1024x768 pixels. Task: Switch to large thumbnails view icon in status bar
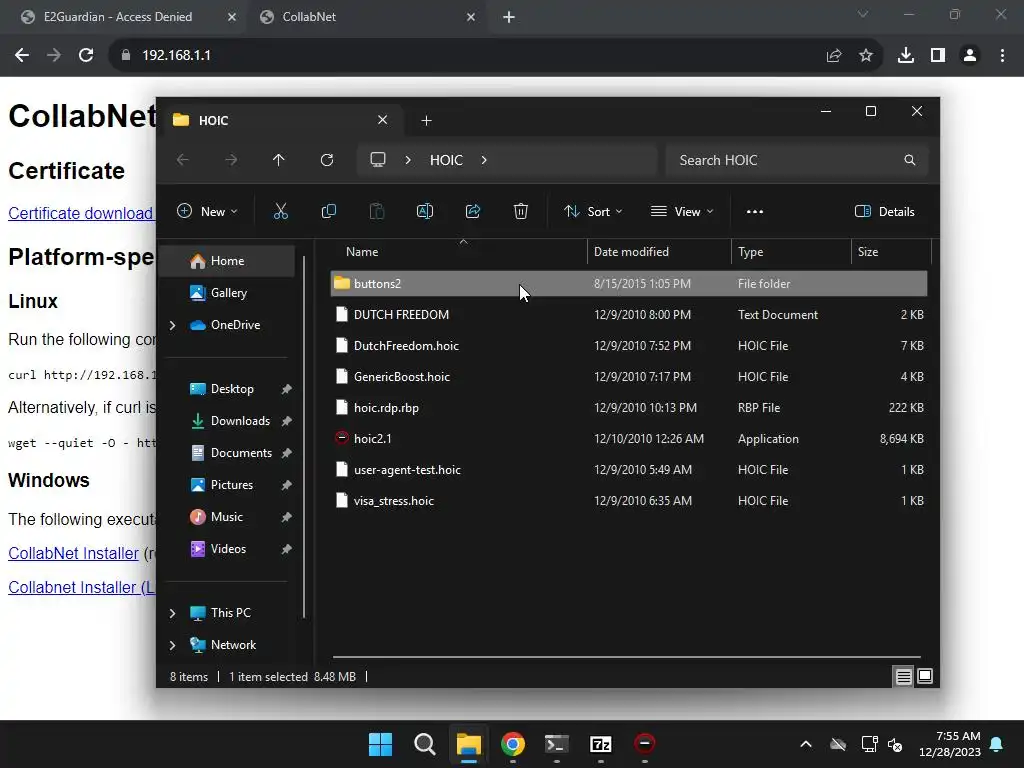pyautogui.click(x=925, y=677)
